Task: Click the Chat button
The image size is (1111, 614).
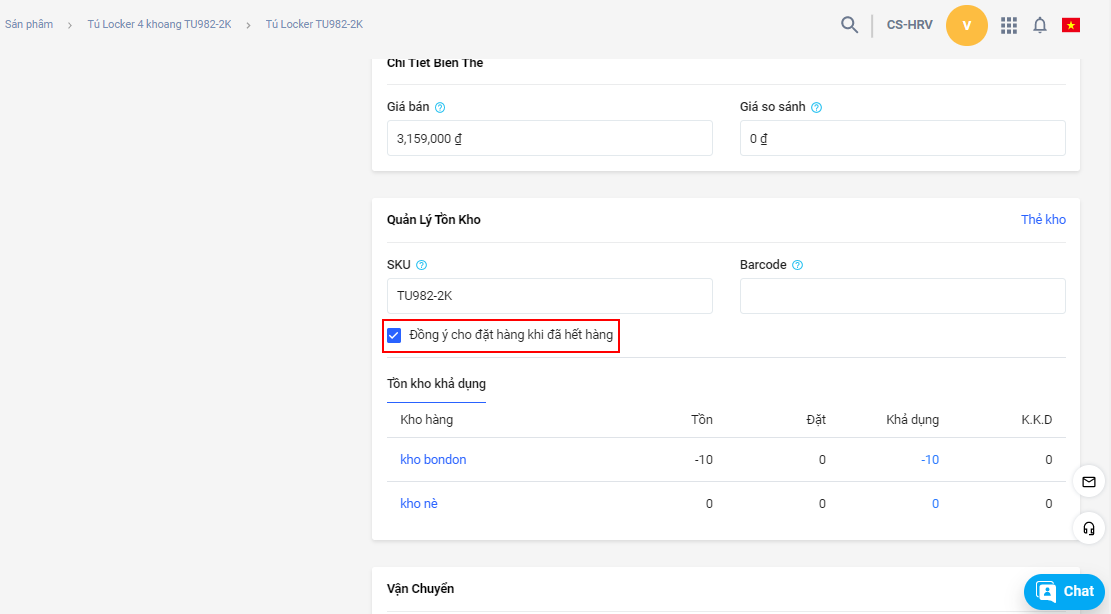Action: pos(1064,591)
